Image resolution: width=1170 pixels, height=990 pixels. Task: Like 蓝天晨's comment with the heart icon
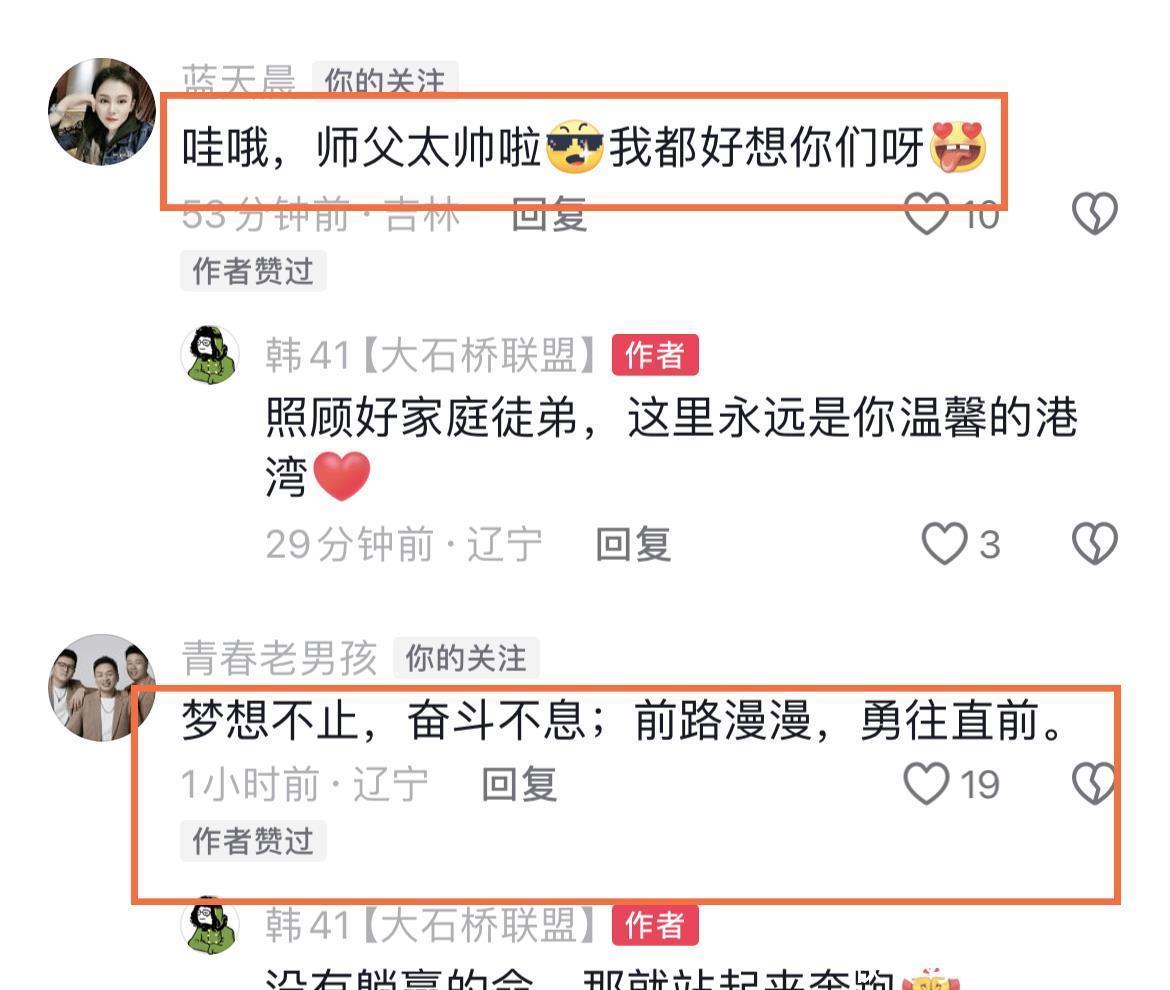point(927,213)
